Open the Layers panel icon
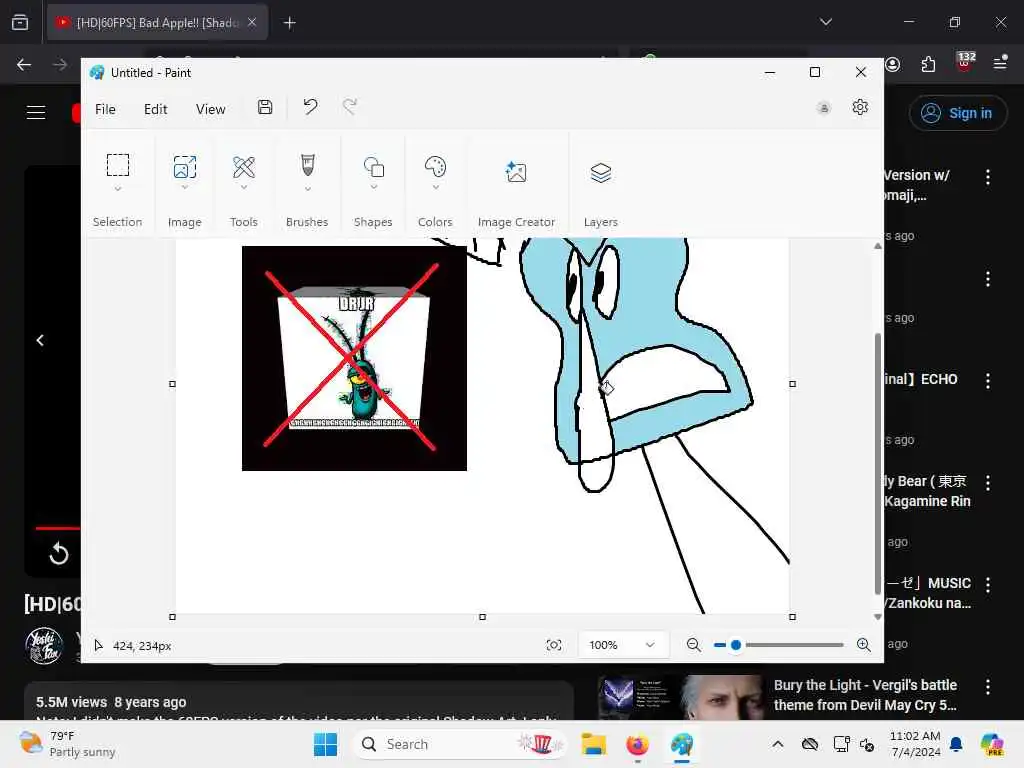 point(601,172)
